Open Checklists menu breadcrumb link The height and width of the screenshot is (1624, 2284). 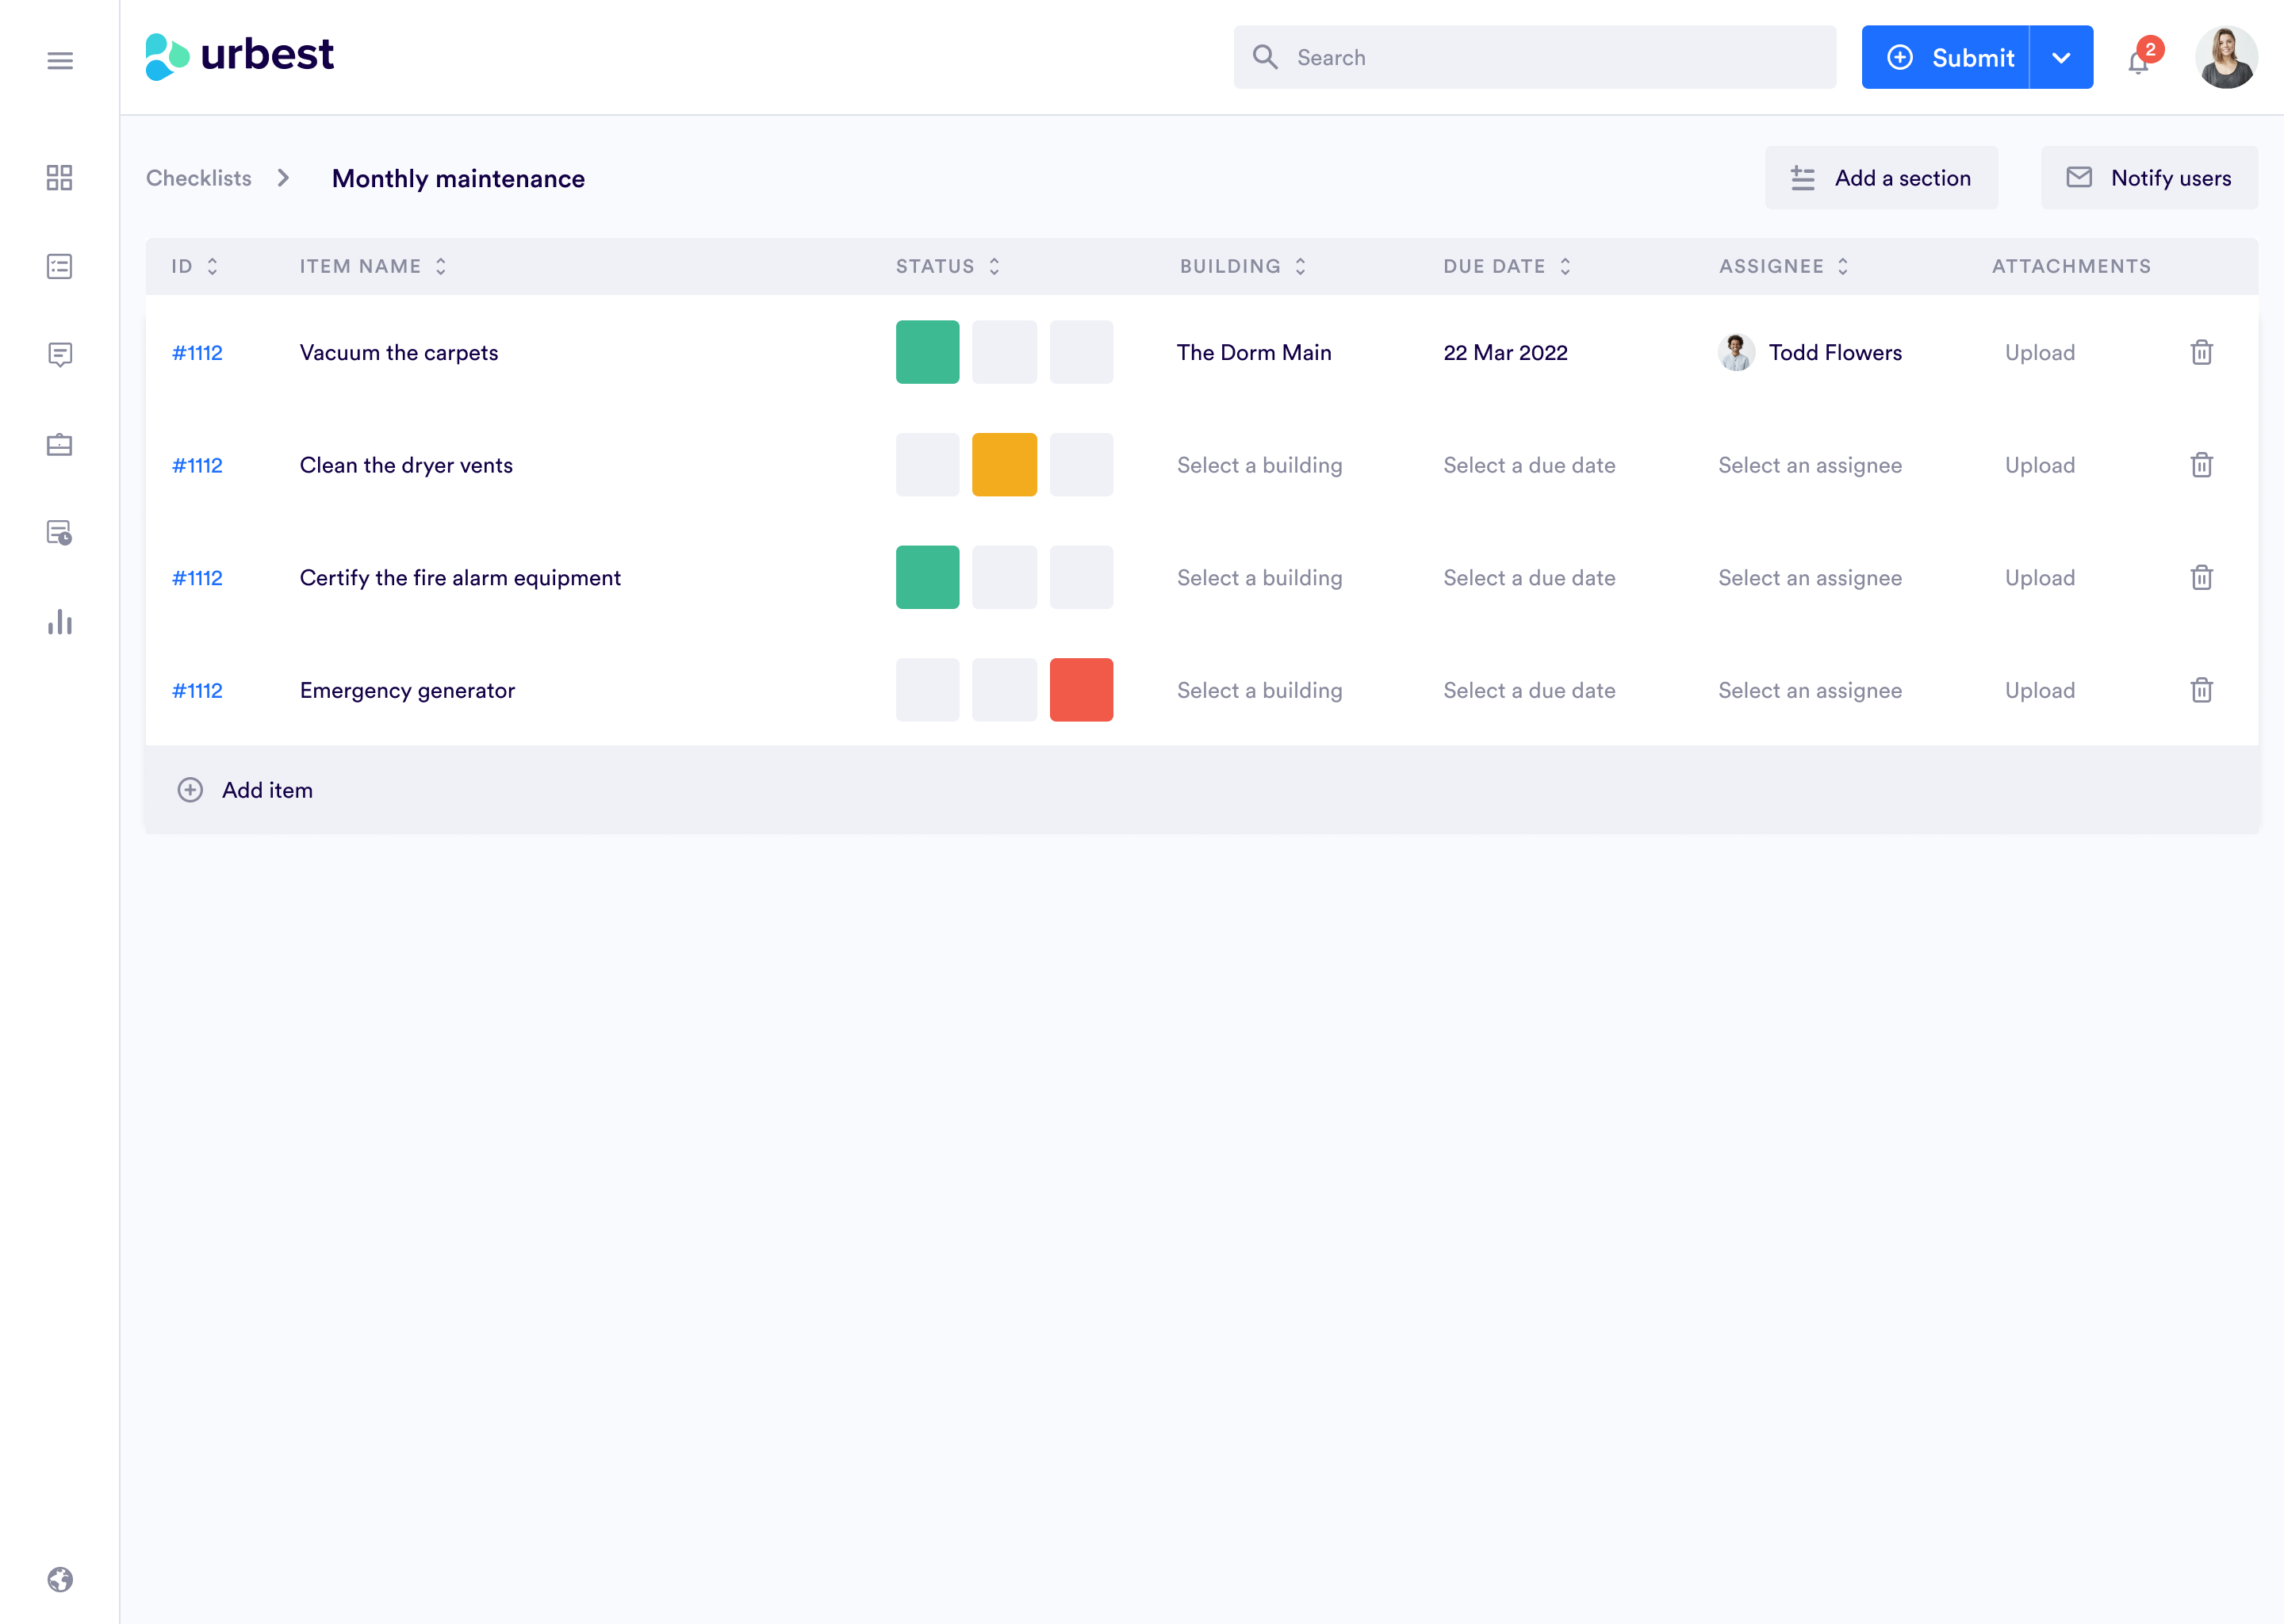point(198,178)
